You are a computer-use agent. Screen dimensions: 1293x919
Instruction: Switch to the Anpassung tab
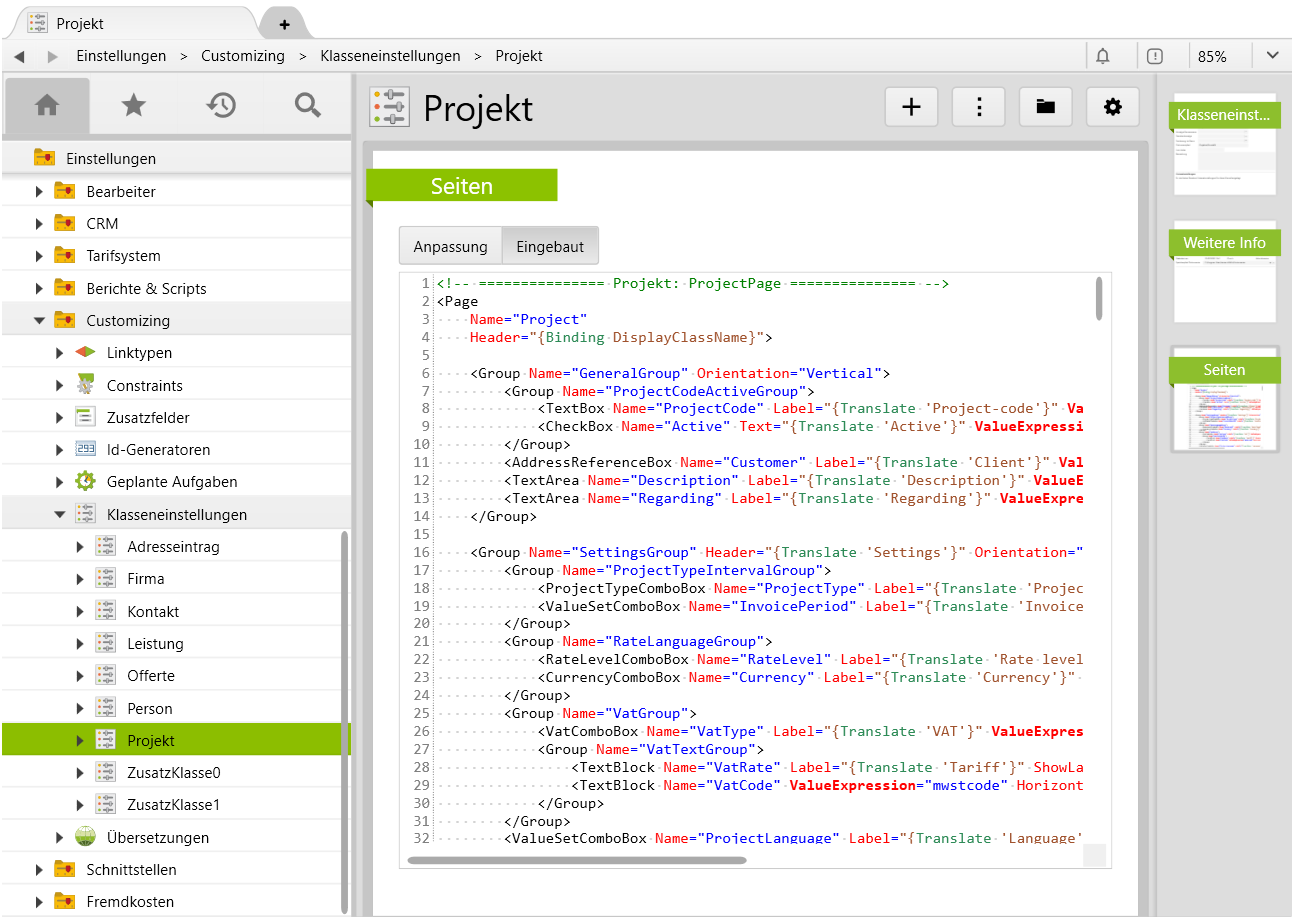(450, 246)
